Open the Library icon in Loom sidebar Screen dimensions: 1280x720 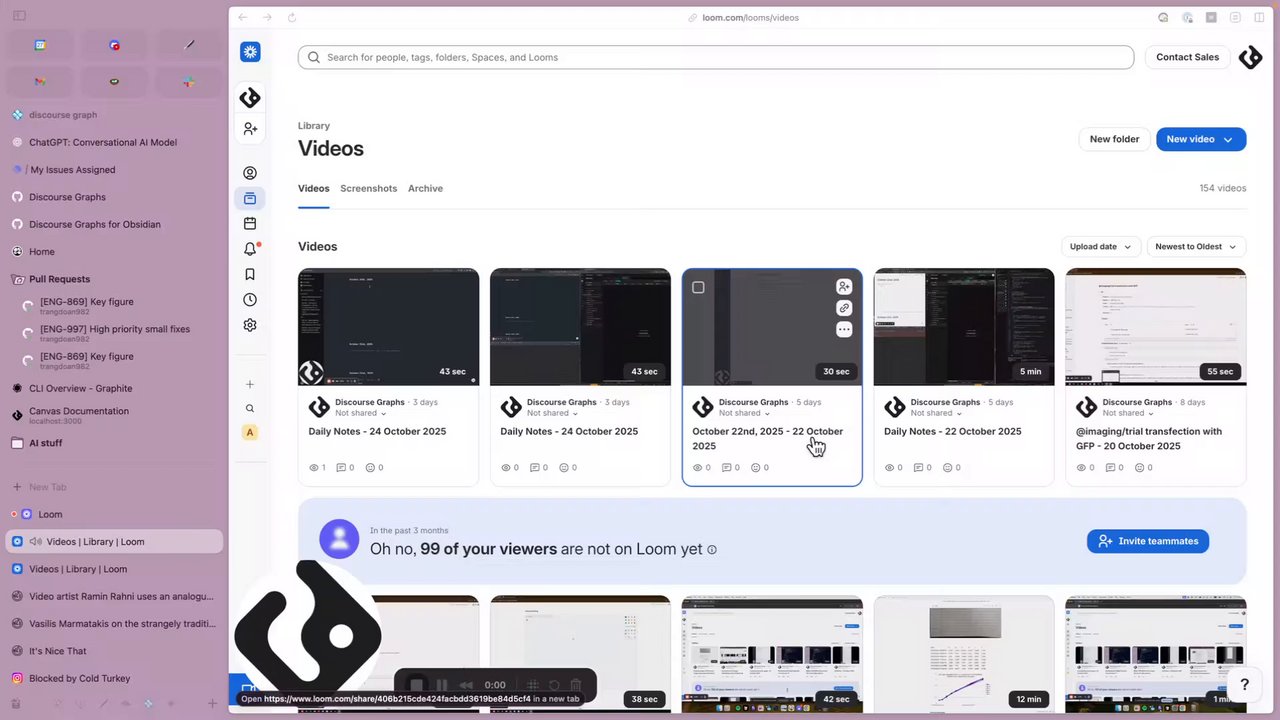coord(250,198)
